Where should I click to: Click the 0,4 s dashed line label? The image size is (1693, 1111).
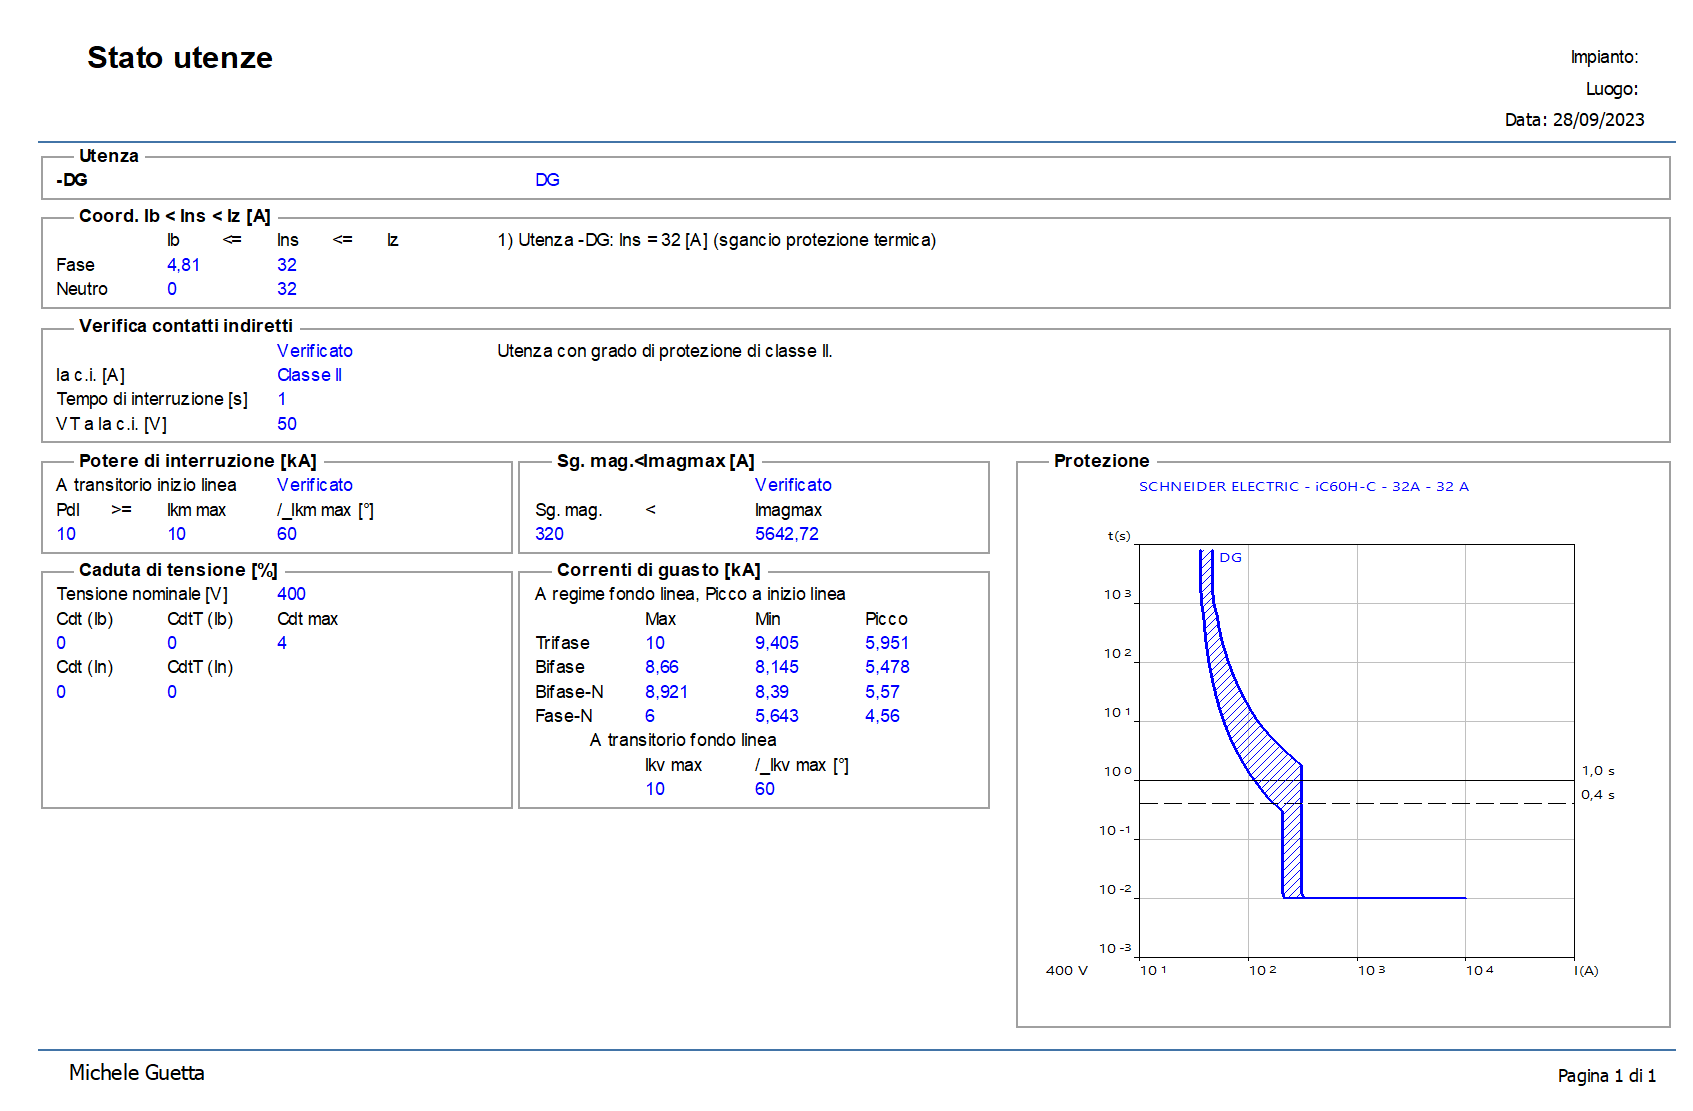click(x=1597, y=795)
